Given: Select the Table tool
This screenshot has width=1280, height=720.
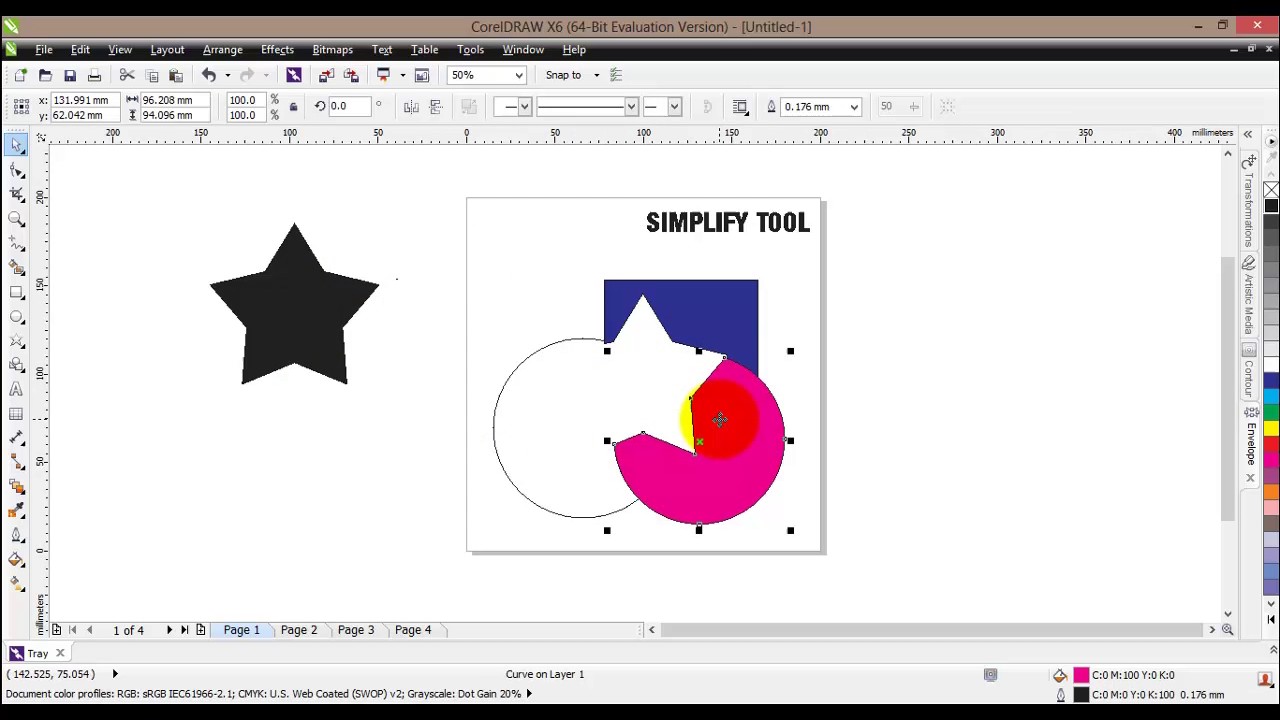Looking at the screenshot, I should tap(17, 414).
